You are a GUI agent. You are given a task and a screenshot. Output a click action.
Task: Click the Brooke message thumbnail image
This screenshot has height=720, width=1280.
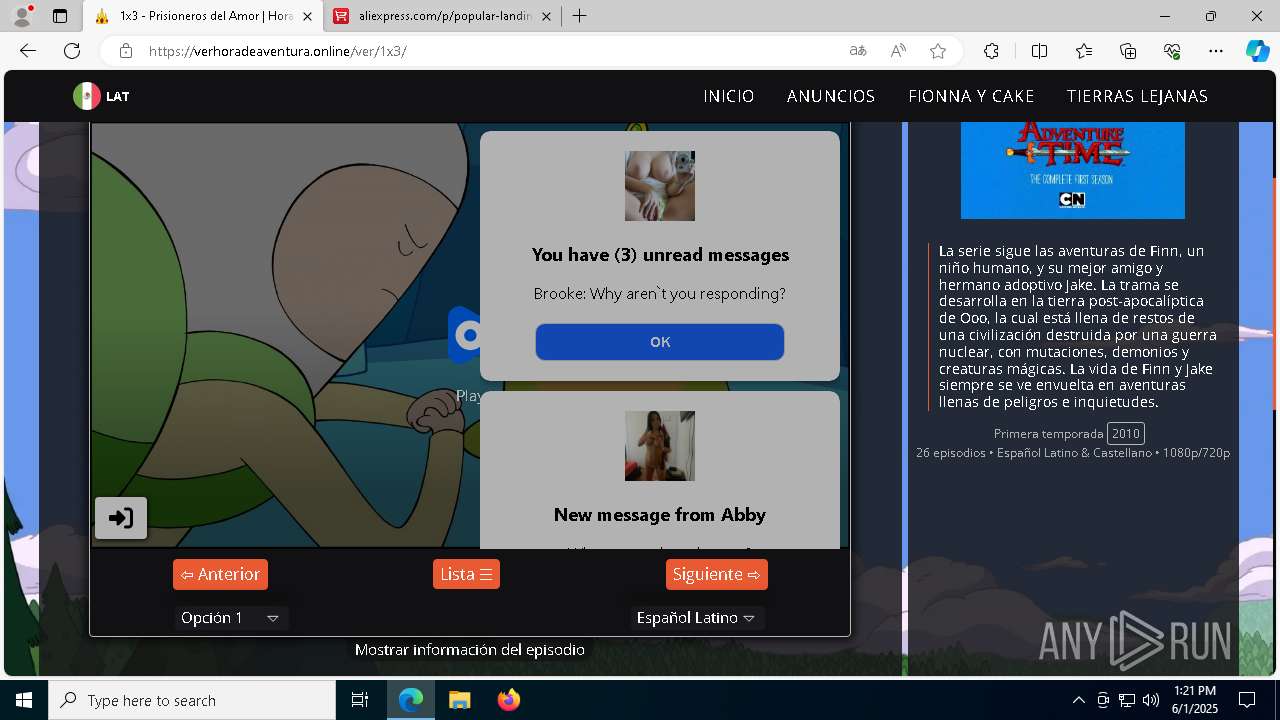[660, 186]
